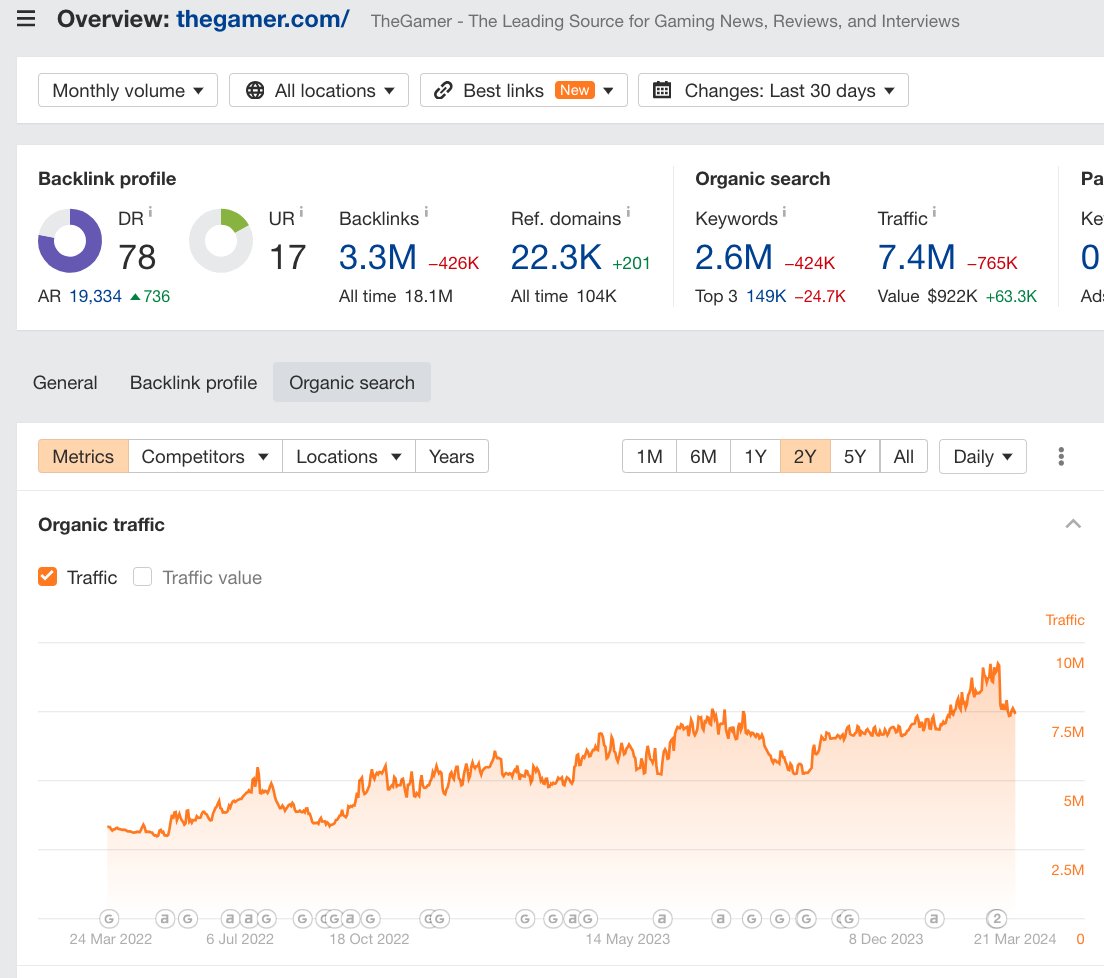The image size is (1104, 978).
Task: Uncheck the Traffic checkbox
Action: [x=47, y=576]
